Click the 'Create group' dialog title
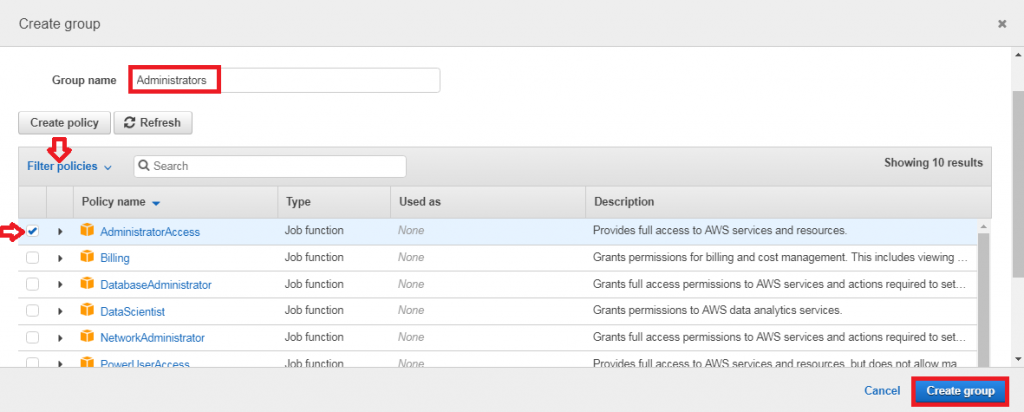Viewport: 1024px width, 412px height. [59, 24]
